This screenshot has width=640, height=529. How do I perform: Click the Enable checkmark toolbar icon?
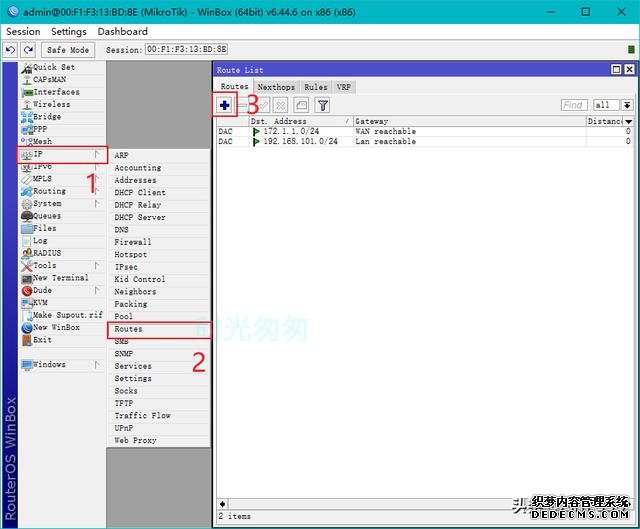pyautogui.click(x=263, y=105)
